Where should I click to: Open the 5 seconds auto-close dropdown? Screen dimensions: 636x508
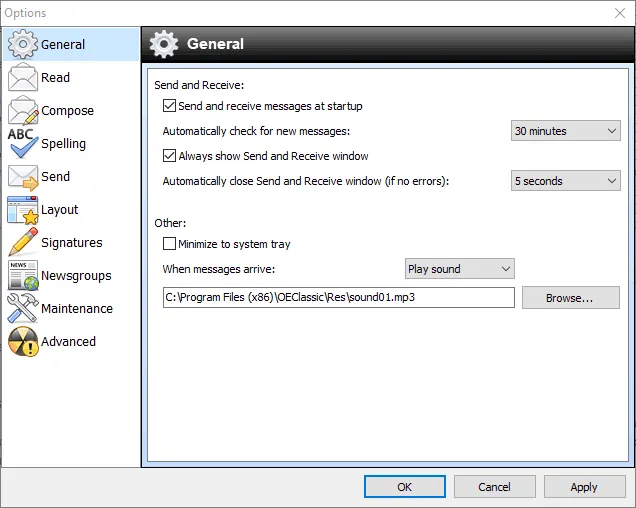click(566, 181)
